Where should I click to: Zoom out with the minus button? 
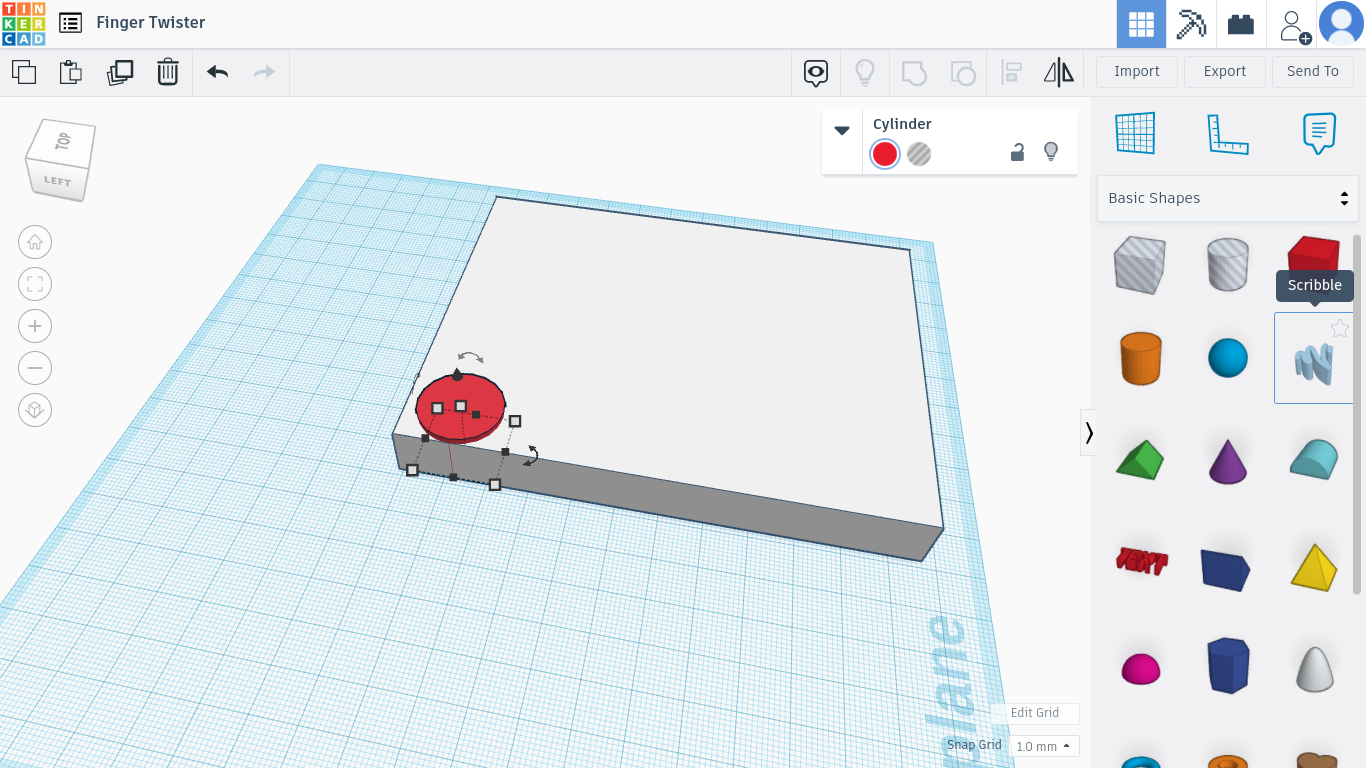click(35, 368)
